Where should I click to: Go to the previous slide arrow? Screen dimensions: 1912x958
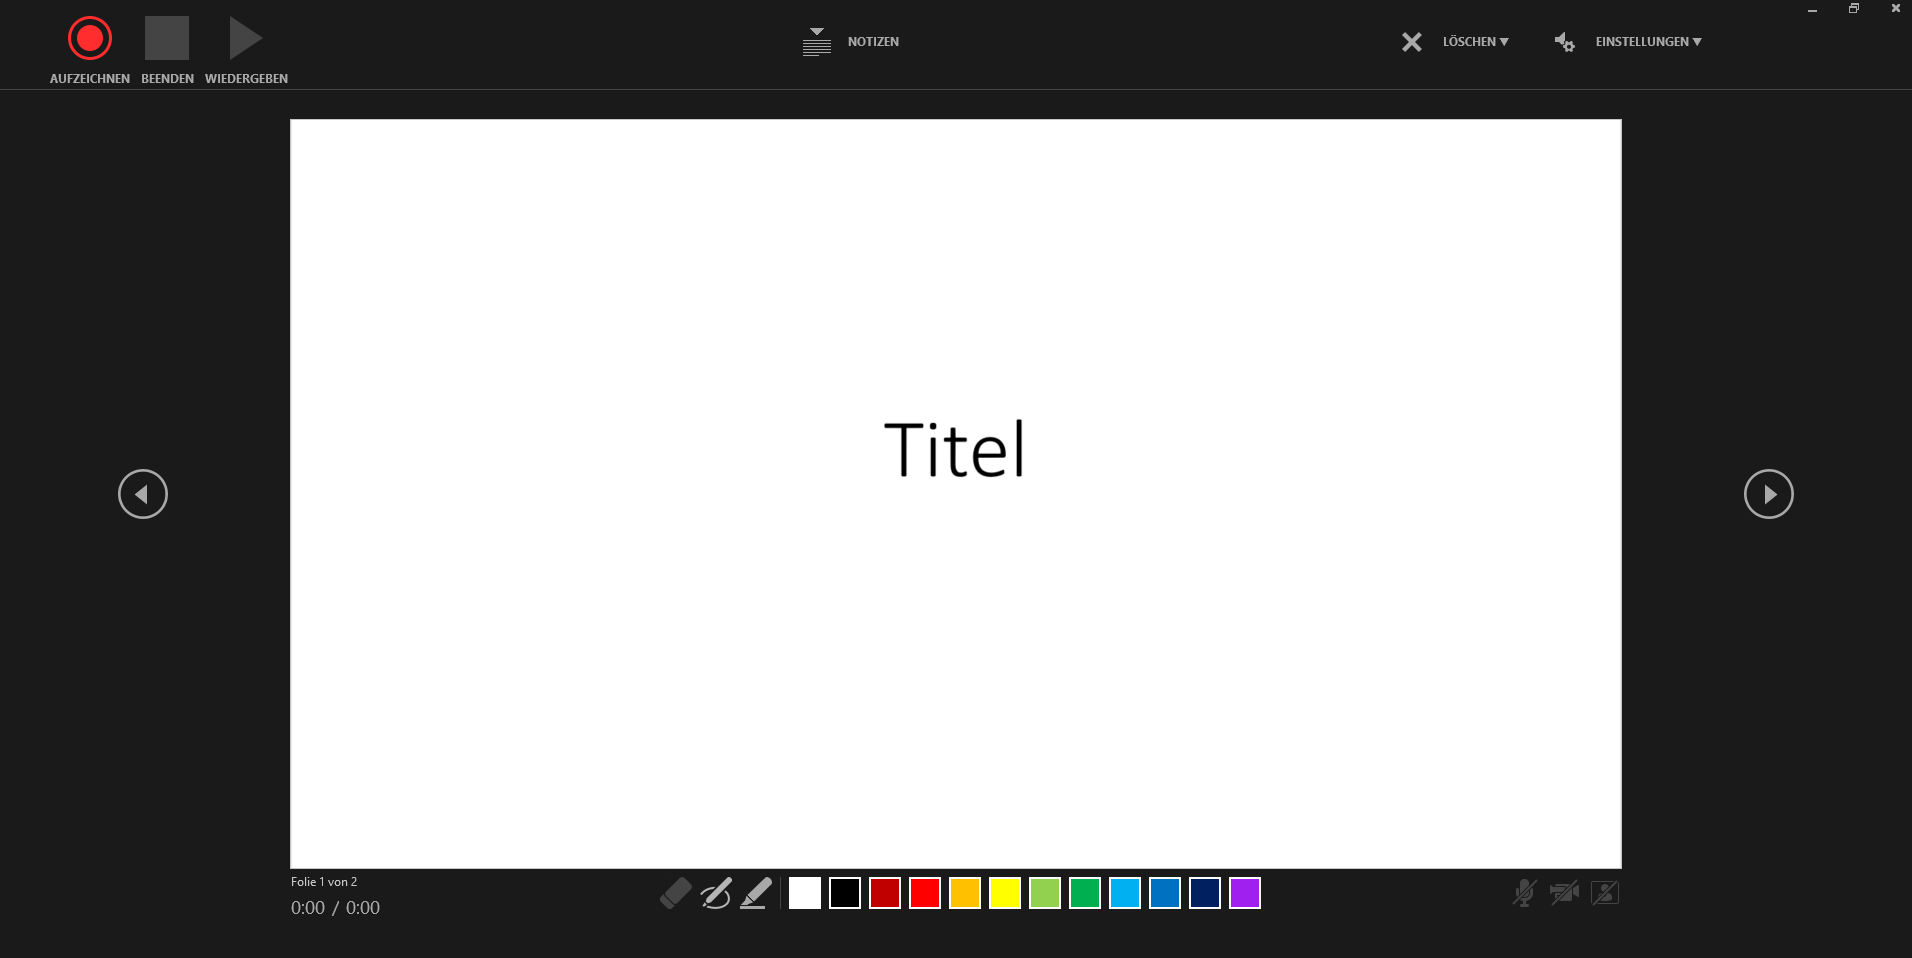[x=143, y=494]
